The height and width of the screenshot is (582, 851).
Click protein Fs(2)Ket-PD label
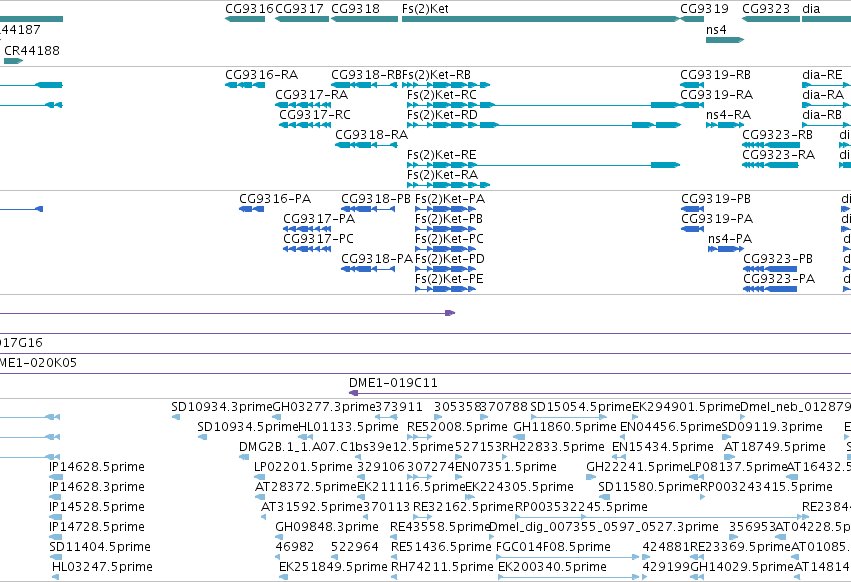pos(450,259)
